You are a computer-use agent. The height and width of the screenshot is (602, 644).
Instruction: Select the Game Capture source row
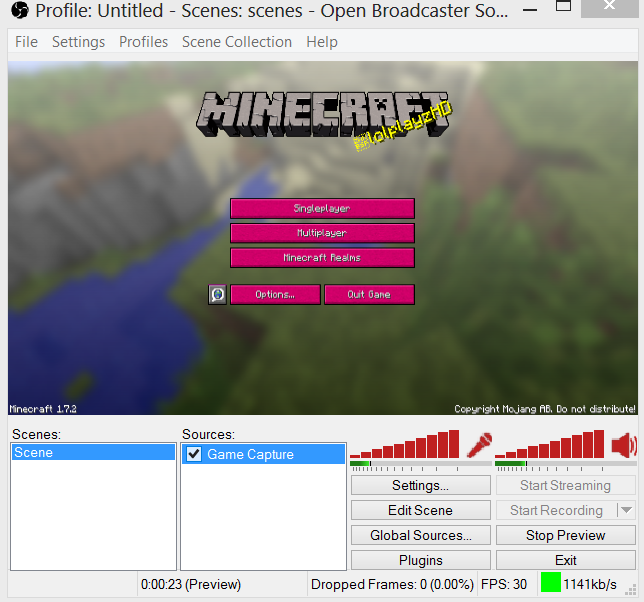[x=263, y=454]
